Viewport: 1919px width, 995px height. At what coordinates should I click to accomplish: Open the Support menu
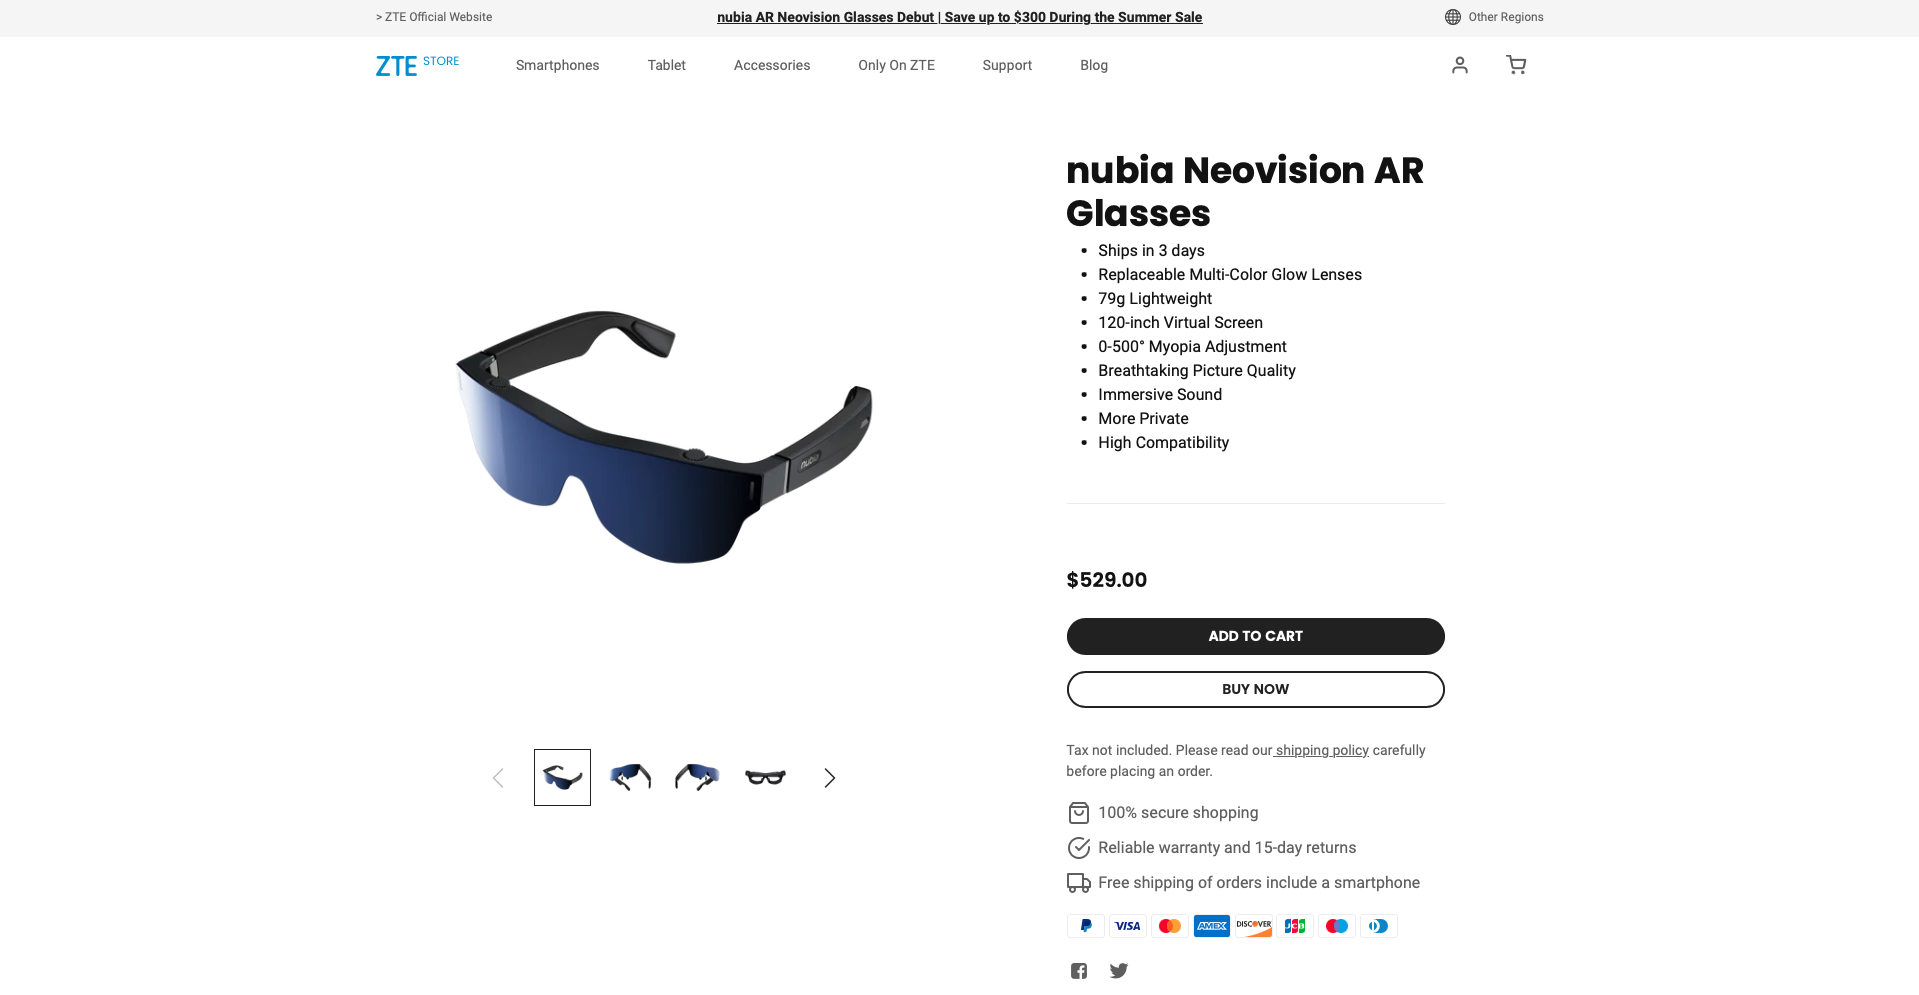[1007, 65]
